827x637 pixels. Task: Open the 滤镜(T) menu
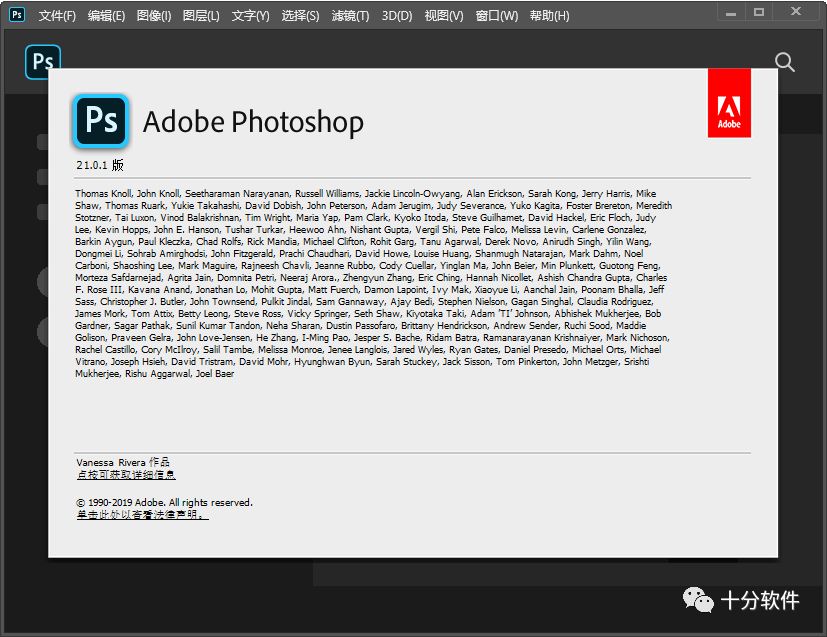pyautogui.click(x=350, y=16)
